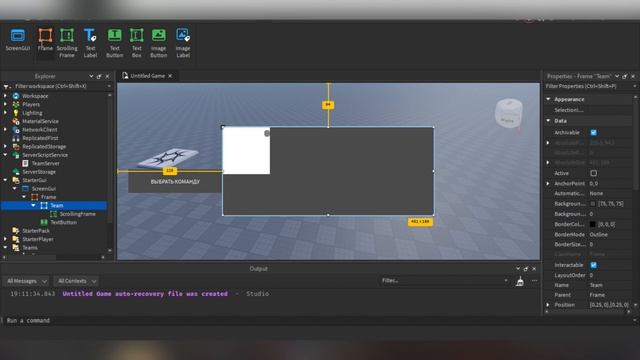This screenshot has height=360, width=640.
Task: Click the Explorer filter funnel icon
Action: [6, 87]
